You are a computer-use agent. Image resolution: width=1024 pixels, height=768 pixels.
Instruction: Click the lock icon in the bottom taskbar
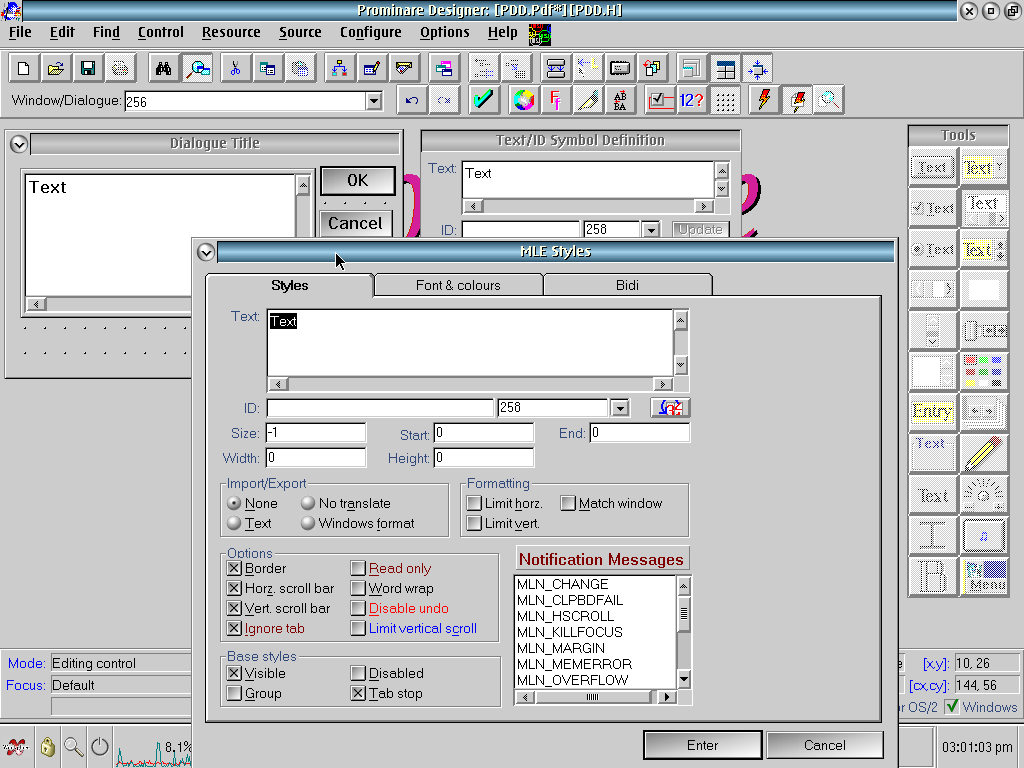click(47, 746)
